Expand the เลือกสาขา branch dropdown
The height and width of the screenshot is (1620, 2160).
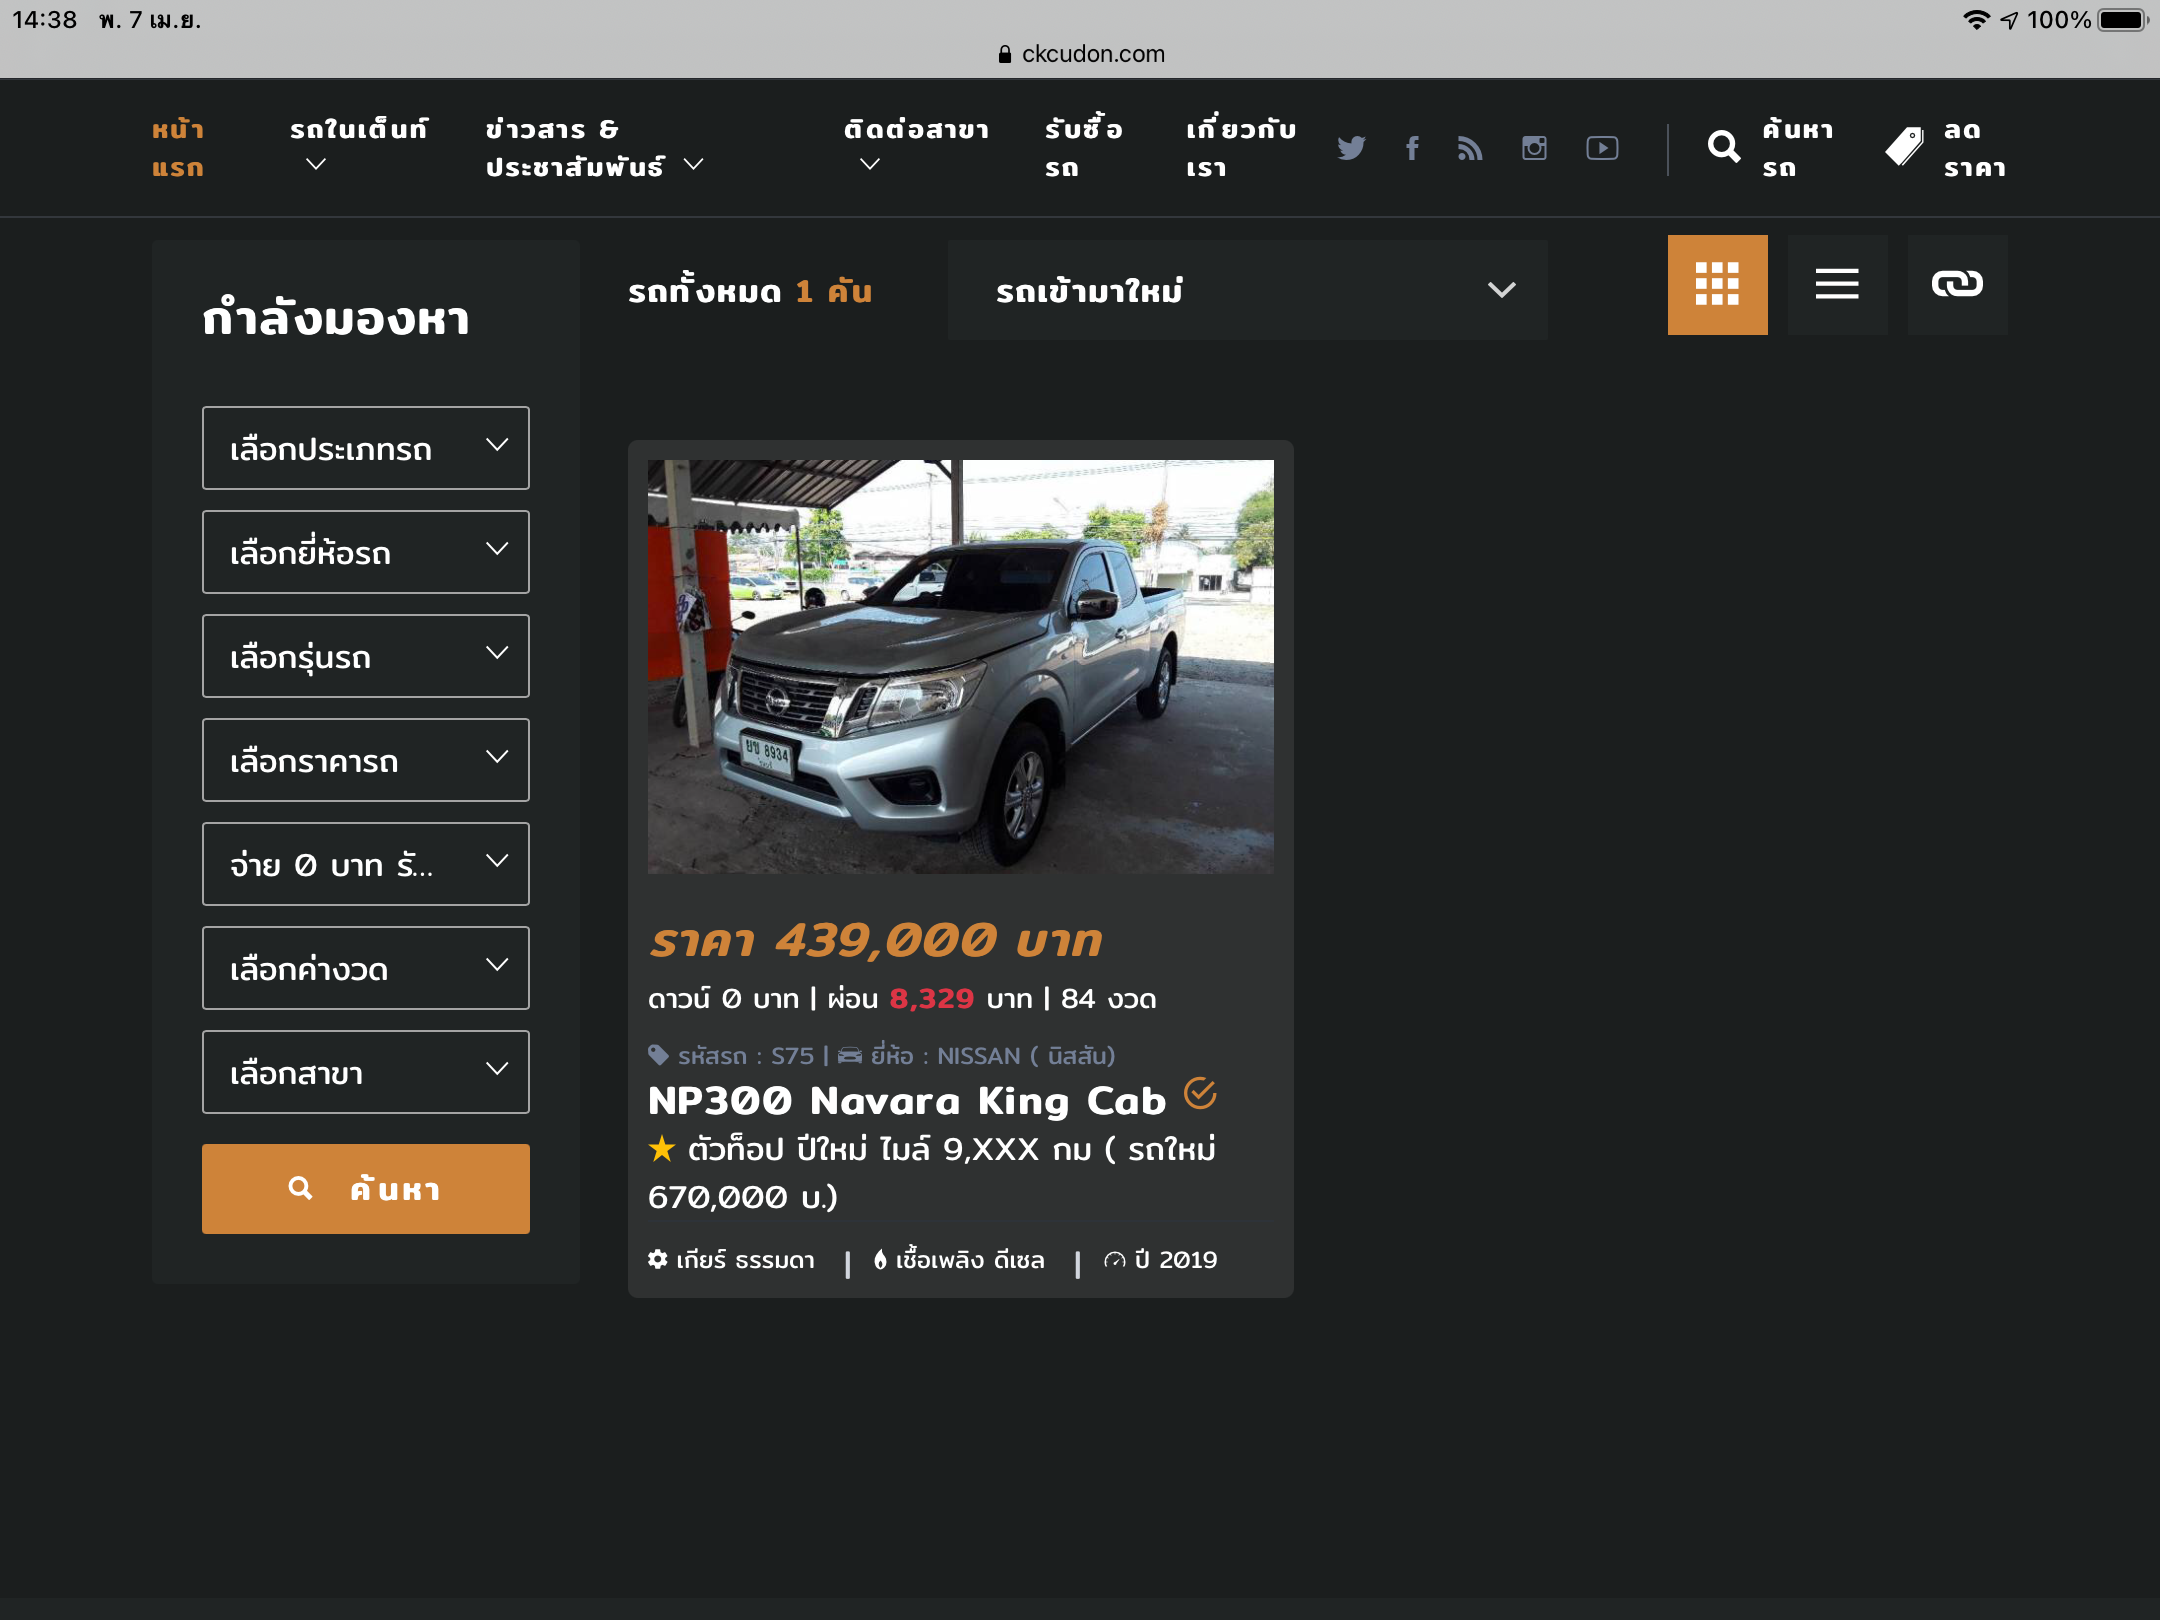(x=365, y=1072)
